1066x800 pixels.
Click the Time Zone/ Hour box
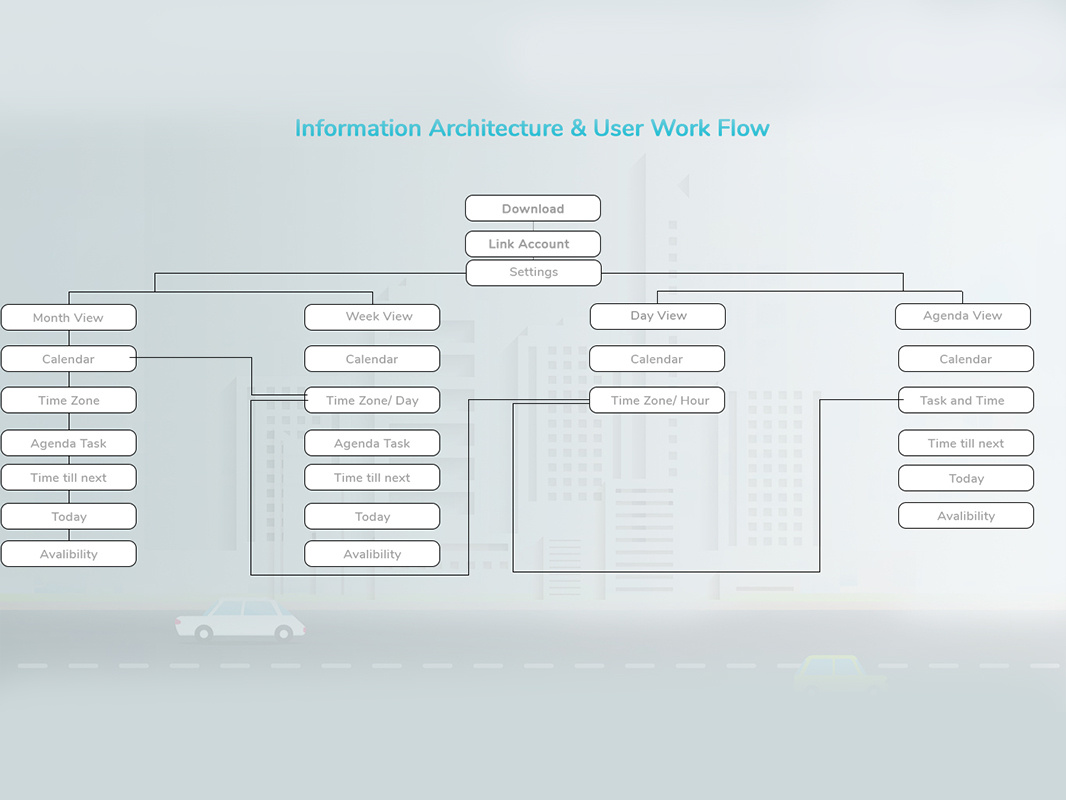coord(657,400)
